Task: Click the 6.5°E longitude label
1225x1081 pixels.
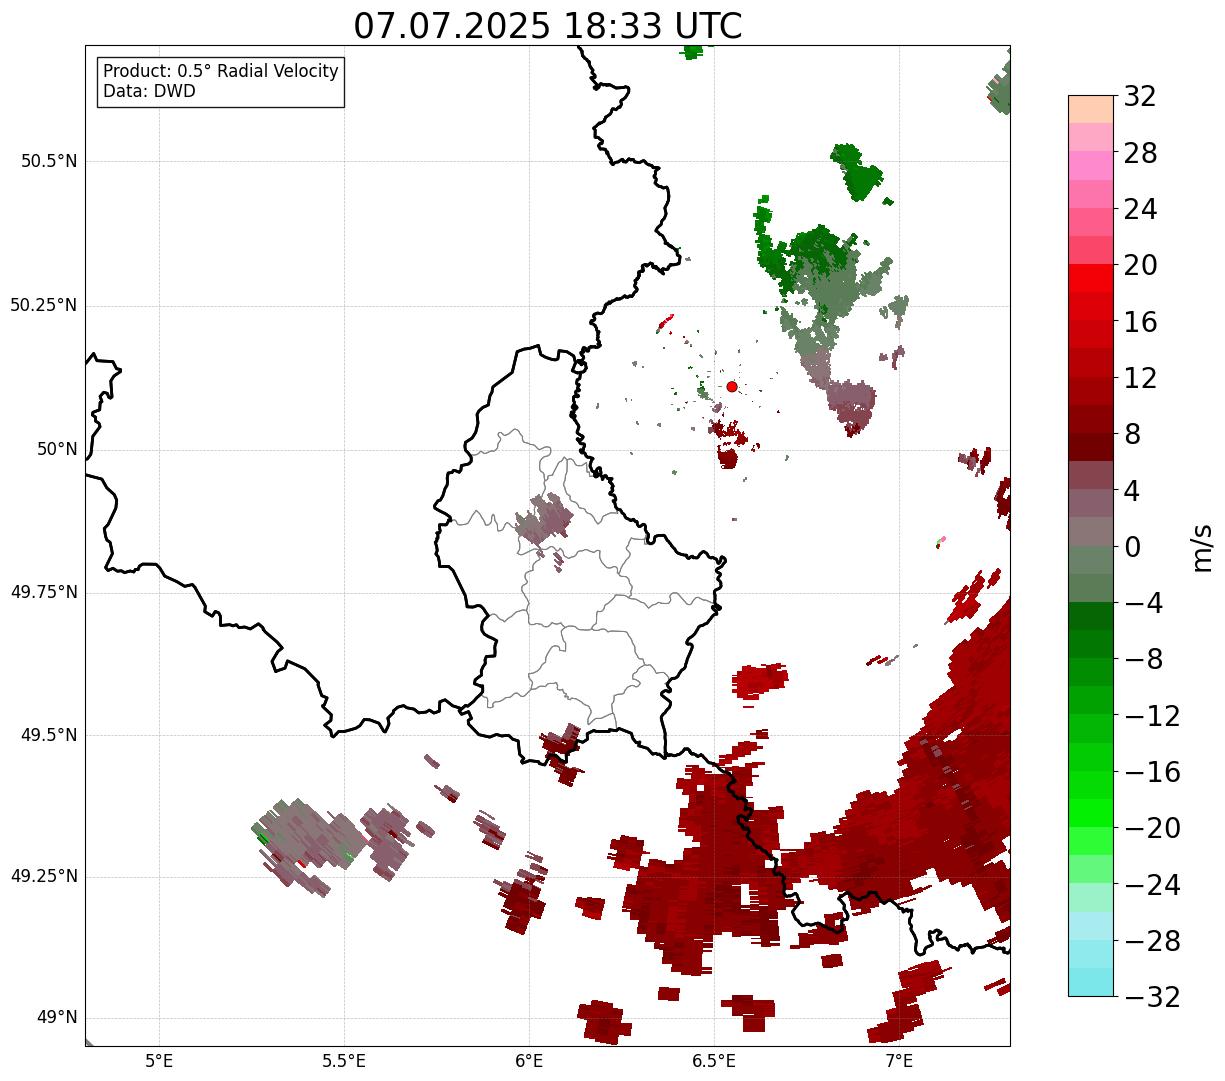Action: (714, 1061)
